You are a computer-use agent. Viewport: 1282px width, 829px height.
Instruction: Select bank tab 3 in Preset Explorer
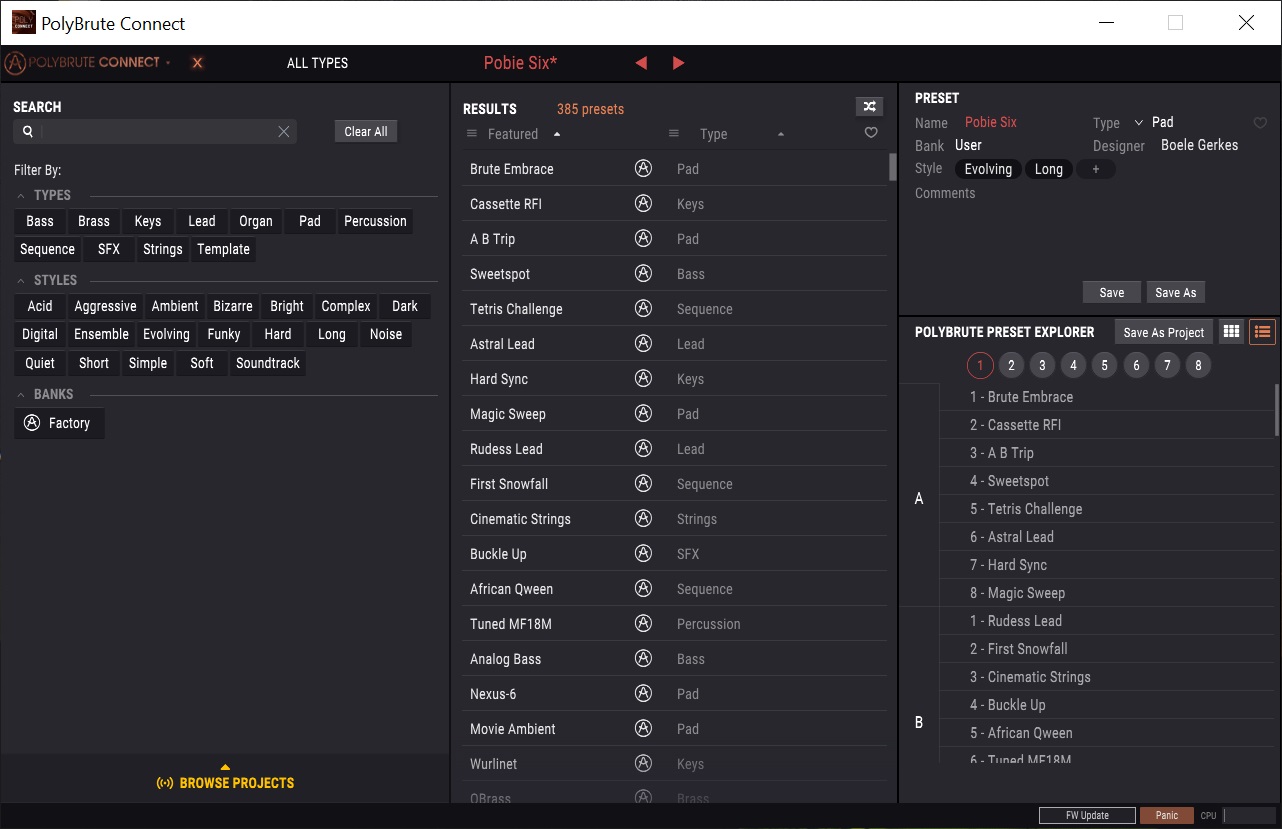(x=1042, y=365)
